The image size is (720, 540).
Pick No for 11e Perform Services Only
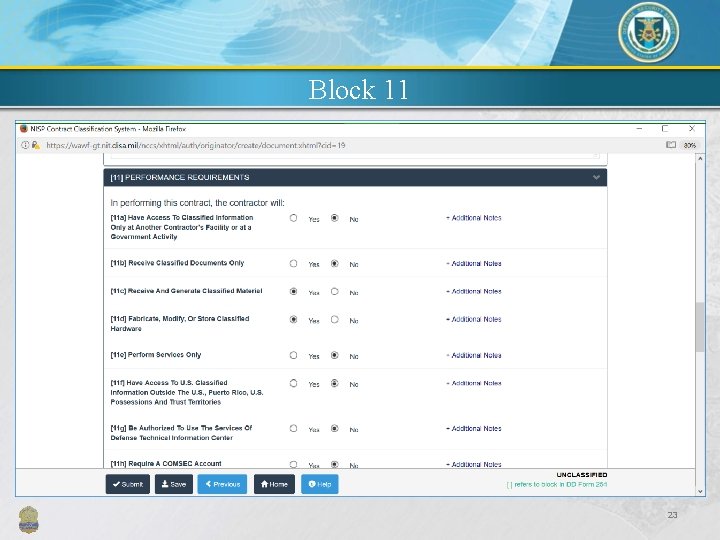[x=335, y=355]
